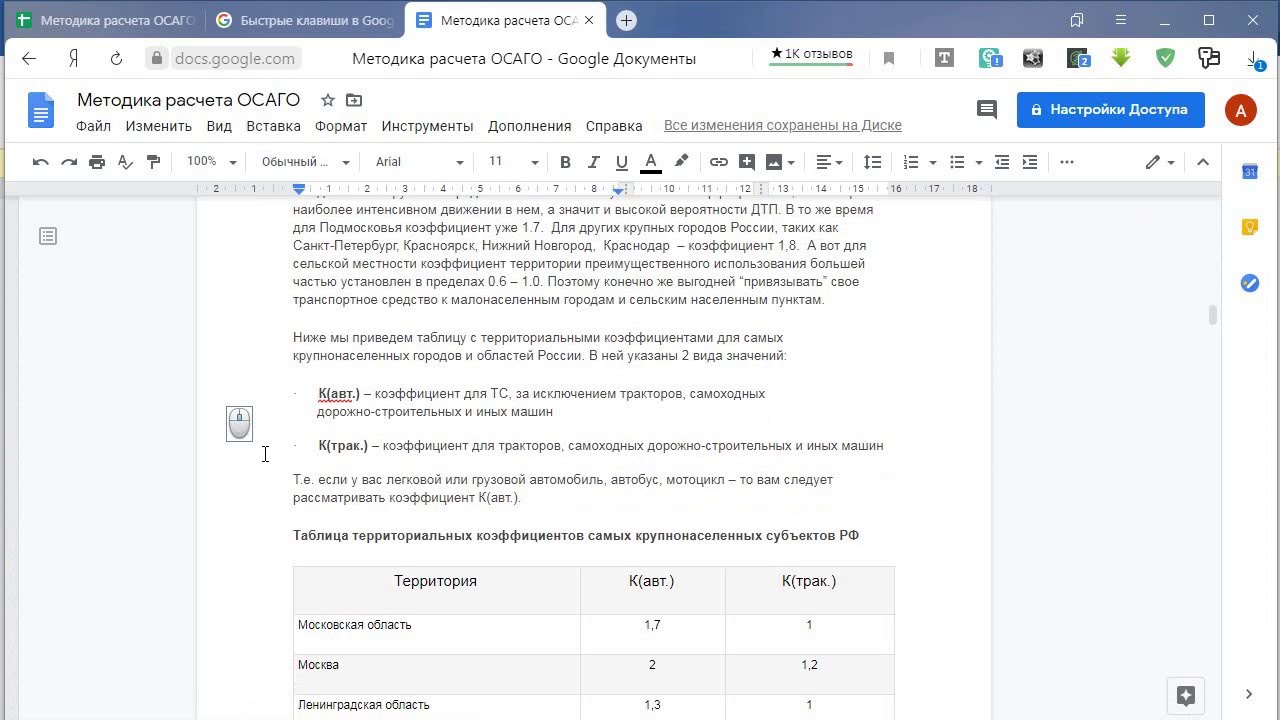Open the comment history icon
1280x720 pixels.
986,110
